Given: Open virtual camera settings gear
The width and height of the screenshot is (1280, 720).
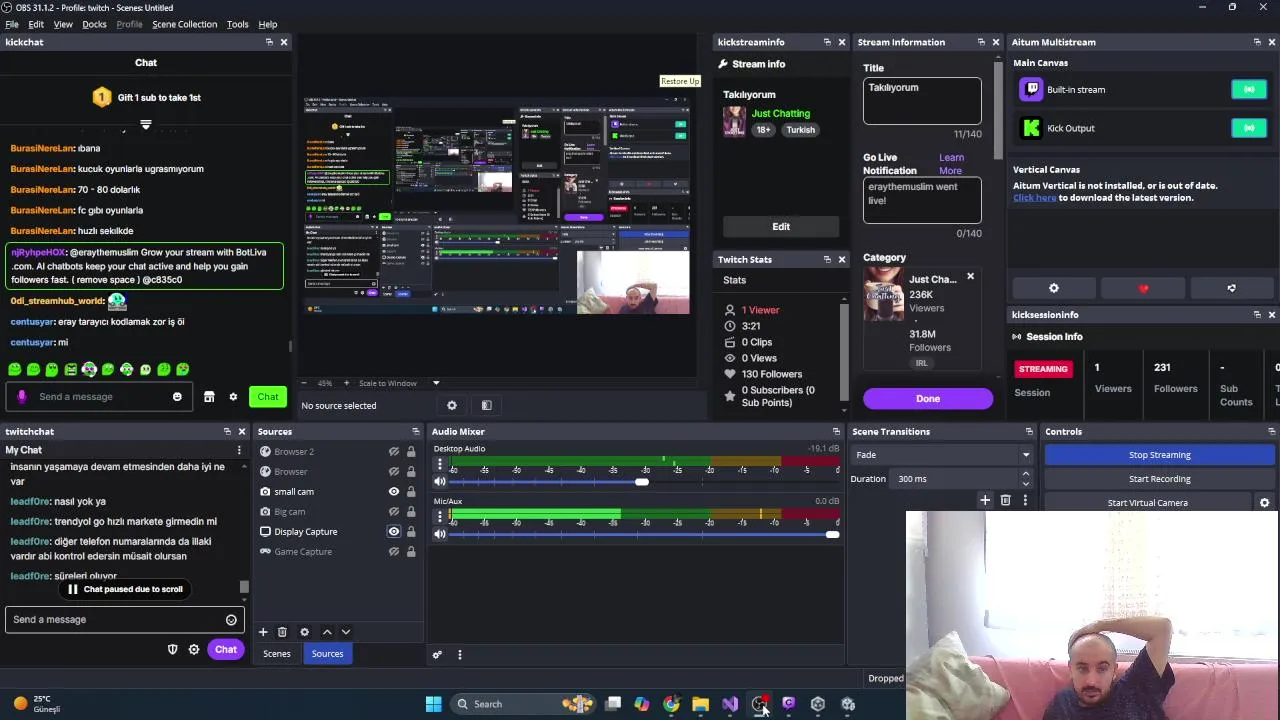Looking at the screenshot, I should [1264, 503].
